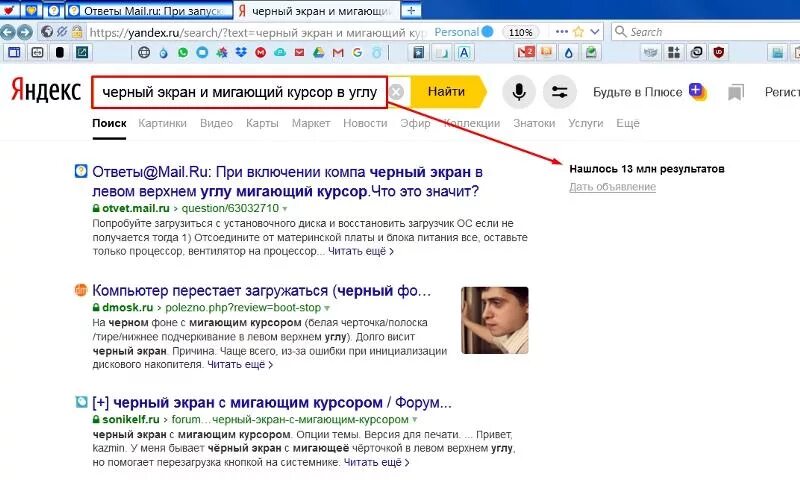Click the browser address bar URL
The image size is (800, 487).
pos(258,32)
